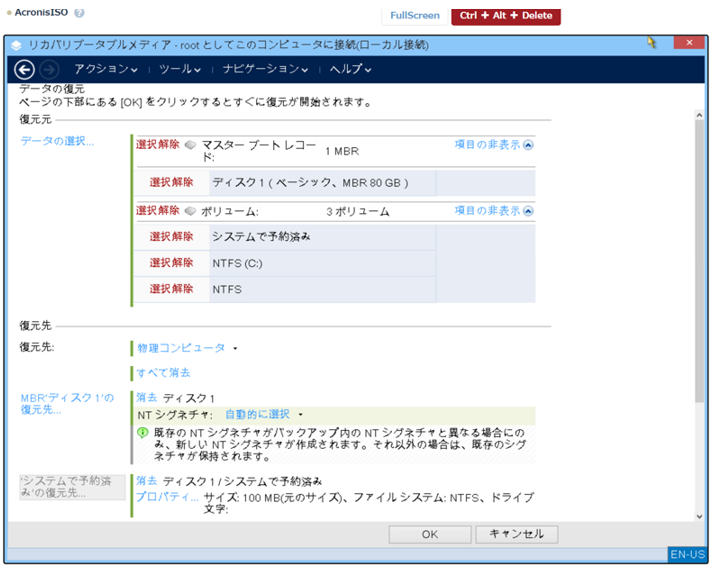The height and width of the screenshot is (566, 711).
Task: Click the データの選択... link
Action: [x=57, y=141]
